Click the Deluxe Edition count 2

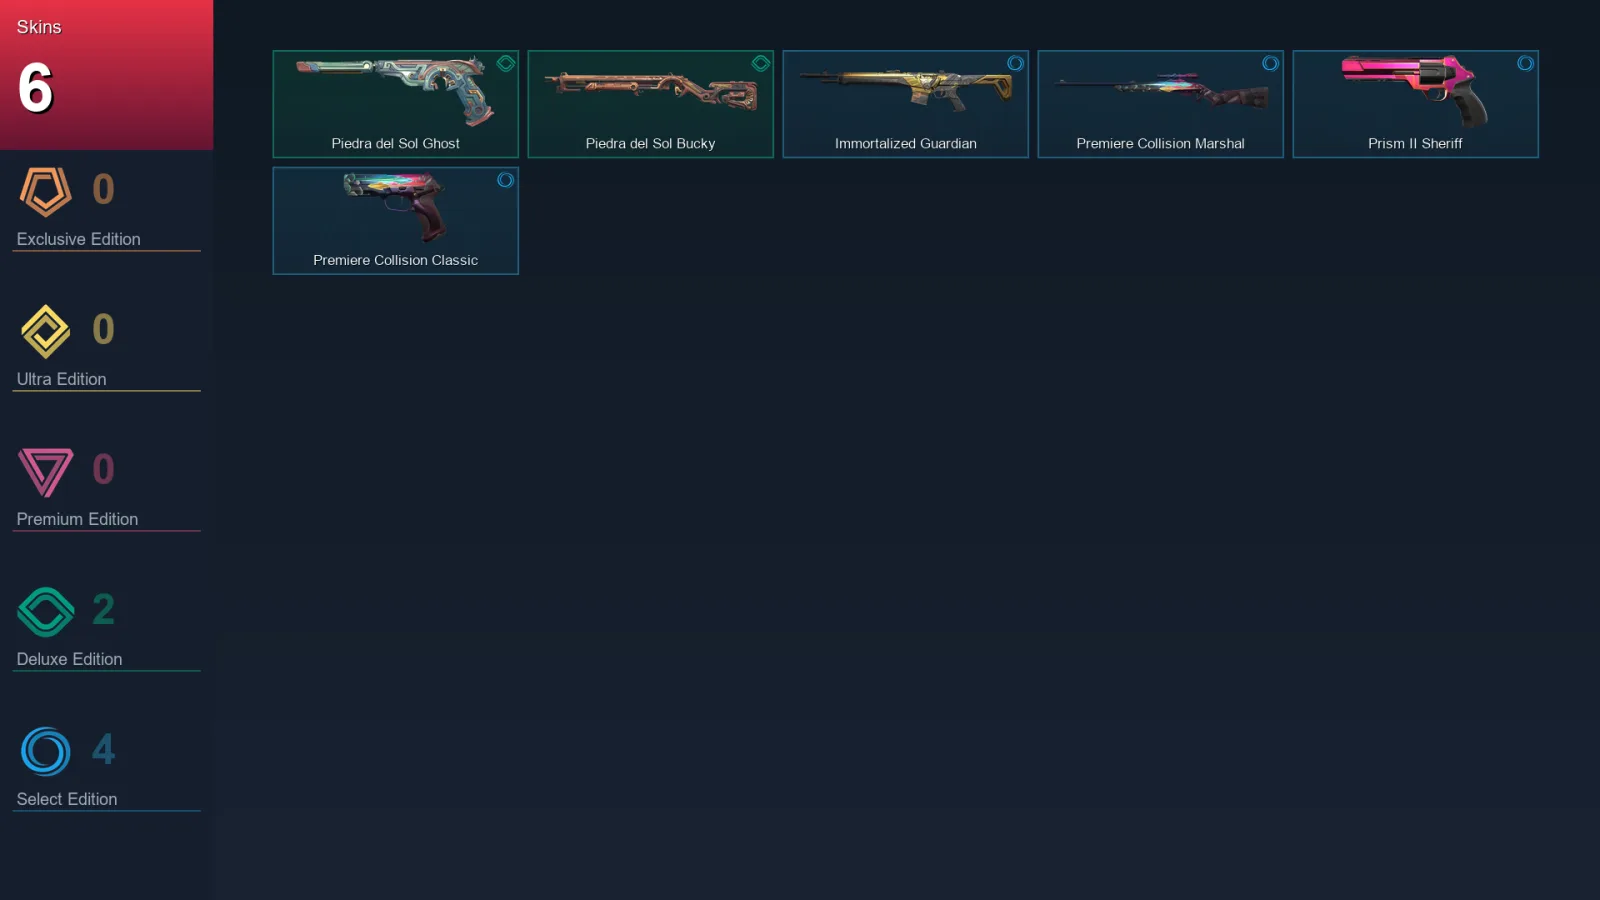point(103,609)
